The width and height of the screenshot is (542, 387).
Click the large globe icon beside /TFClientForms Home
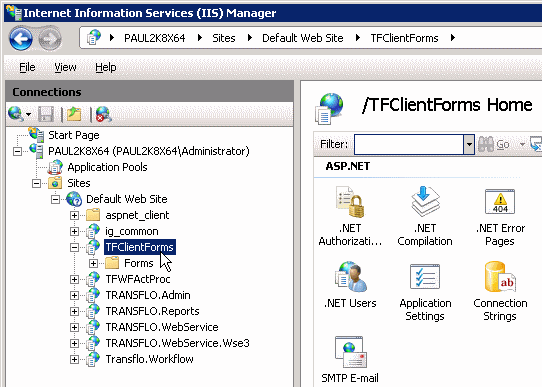point(330,108)
